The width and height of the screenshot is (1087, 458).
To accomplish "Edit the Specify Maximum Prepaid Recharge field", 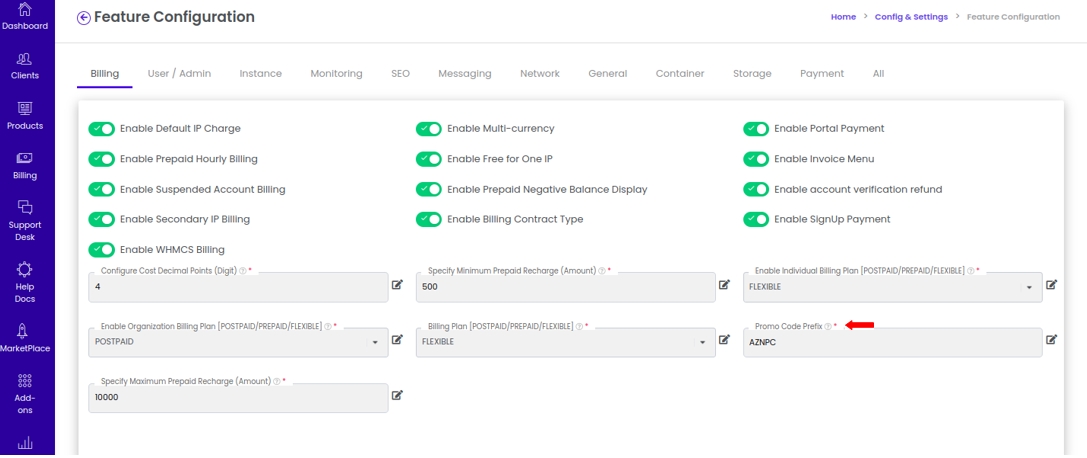I will point(397,395).
